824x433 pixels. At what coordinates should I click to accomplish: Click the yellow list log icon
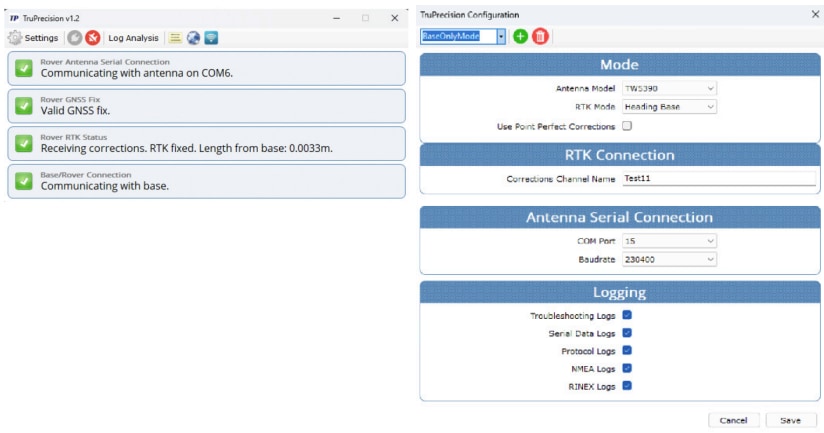(176, 38)
